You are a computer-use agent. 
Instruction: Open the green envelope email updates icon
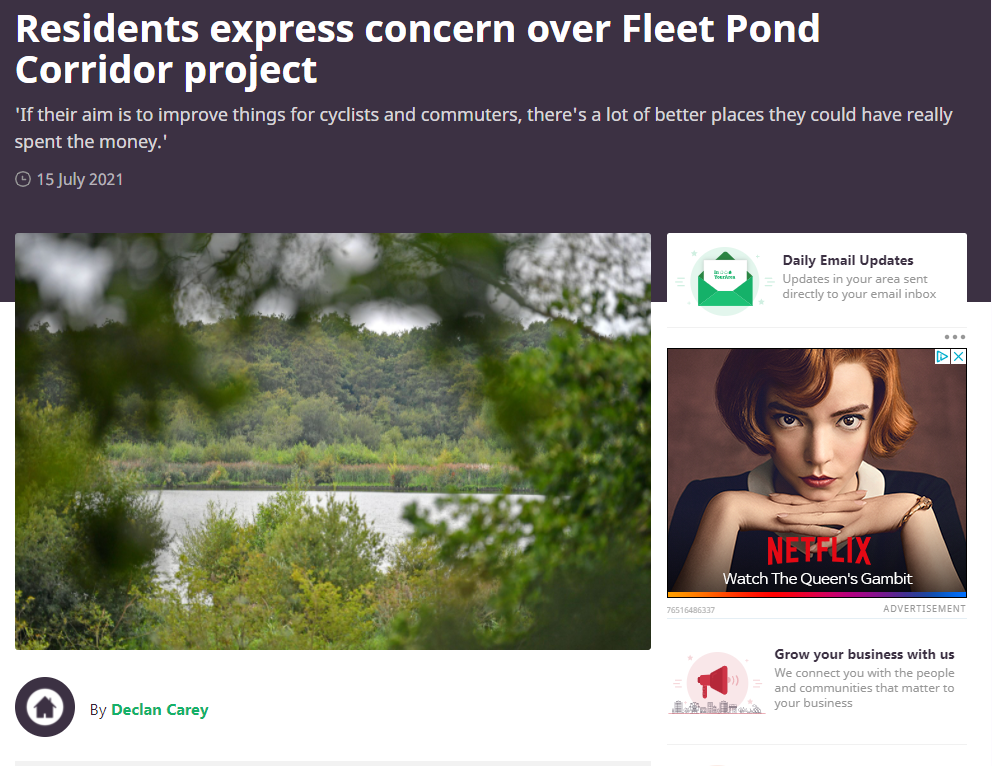[724, 281]
